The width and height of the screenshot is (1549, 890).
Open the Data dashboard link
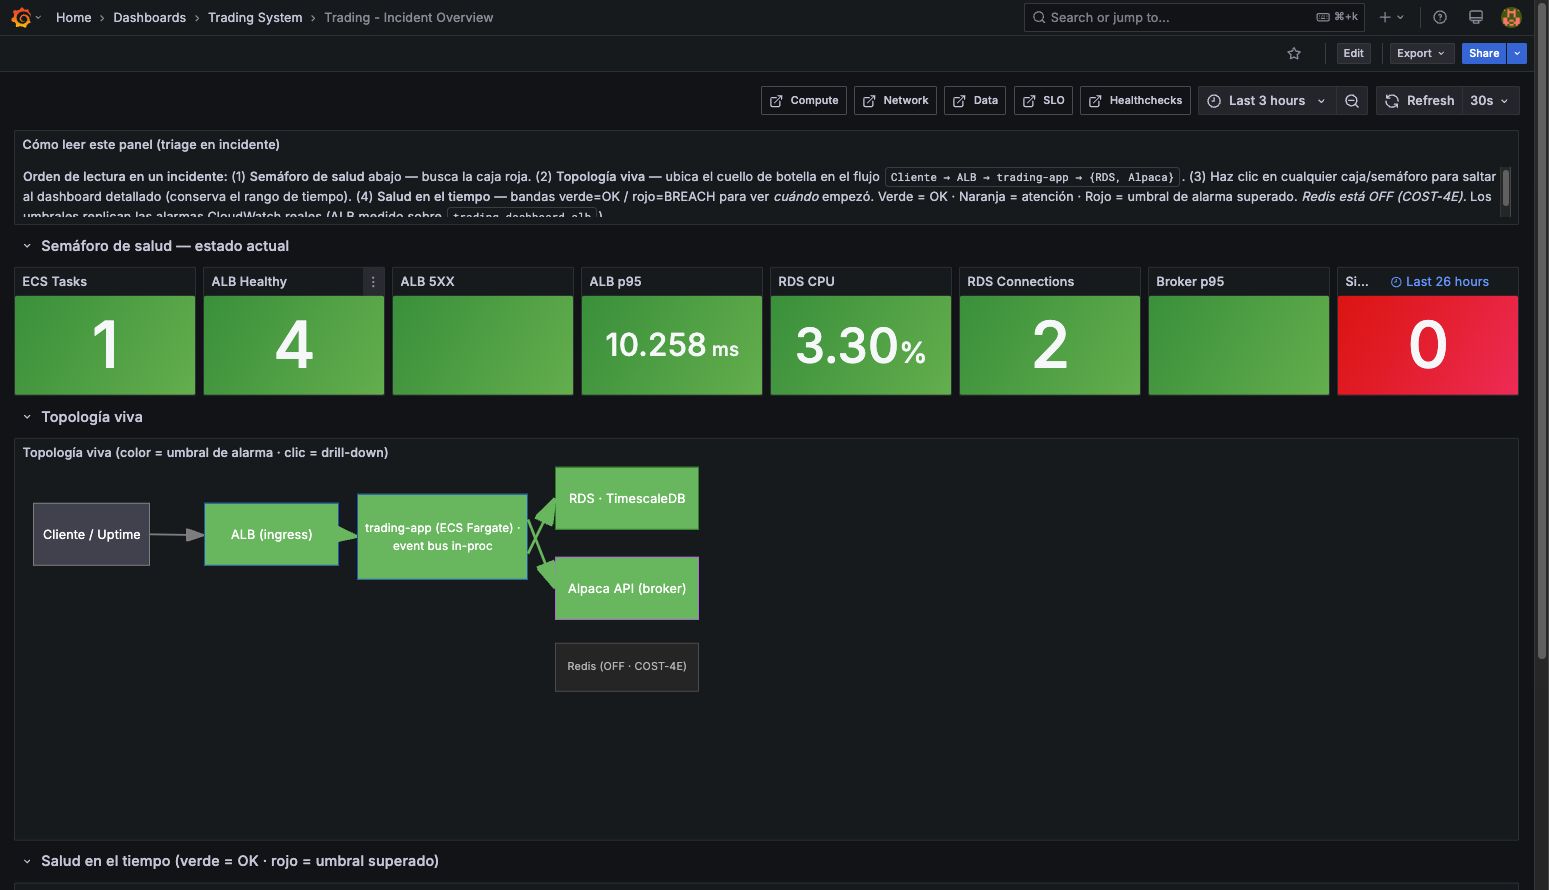click(975, 101)
